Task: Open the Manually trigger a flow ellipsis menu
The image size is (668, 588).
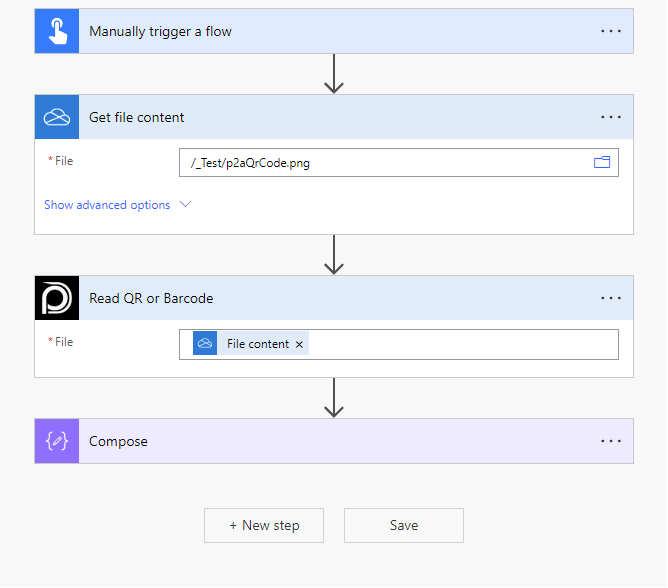Action: 611,31
